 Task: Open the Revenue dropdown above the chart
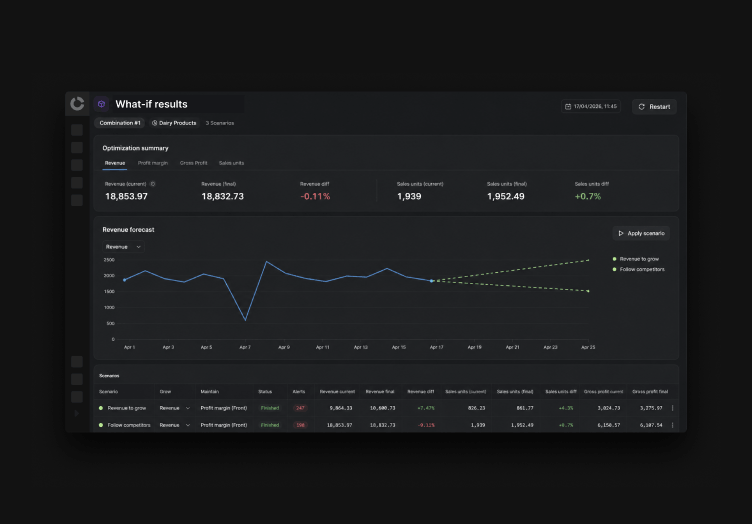[x=123, y=247]
